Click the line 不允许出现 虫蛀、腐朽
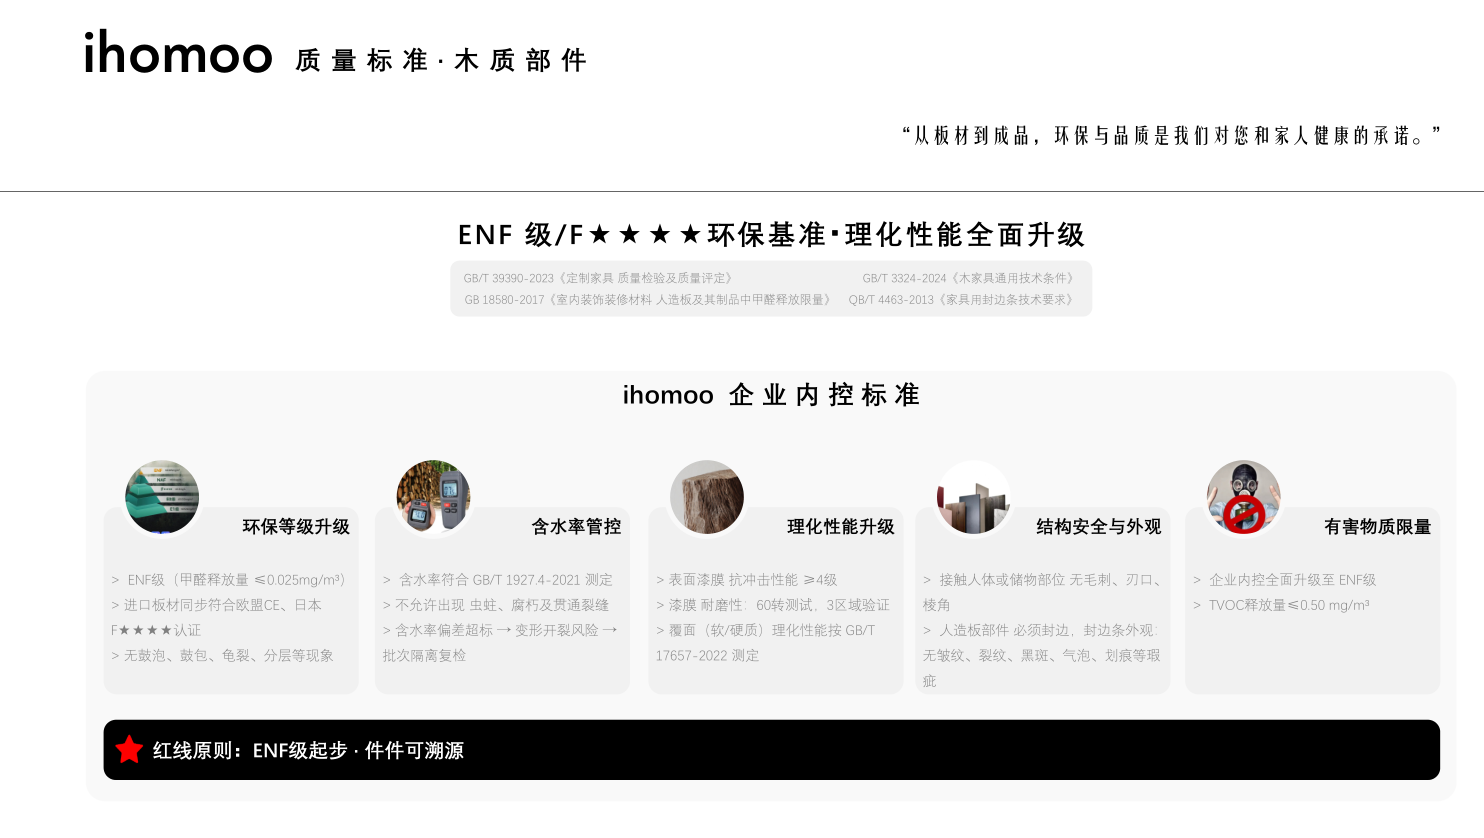The image size is (1484, 838). click(495, 605)
